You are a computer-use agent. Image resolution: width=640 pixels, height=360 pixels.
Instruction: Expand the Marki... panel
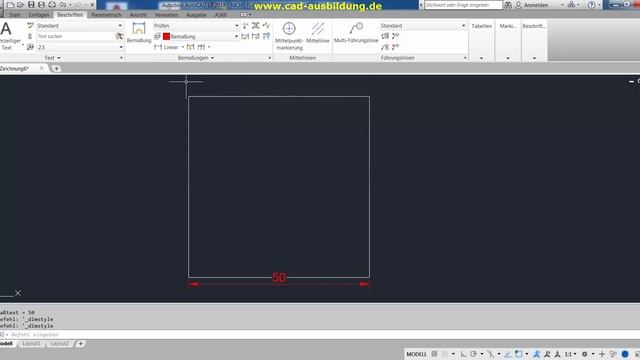(508, 58)
